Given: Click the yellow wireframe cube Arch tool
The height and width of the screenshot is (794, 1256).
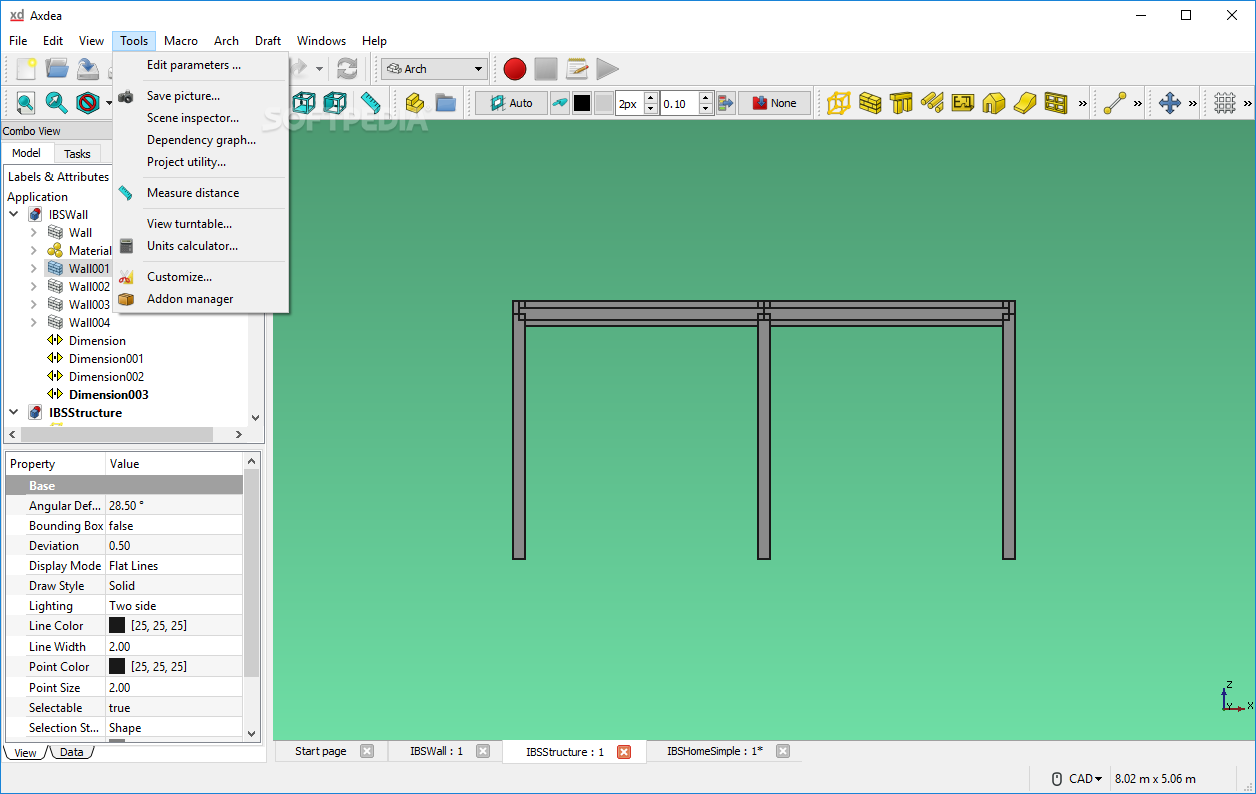Looking at the screenshot, I should (x=839, y=103).
